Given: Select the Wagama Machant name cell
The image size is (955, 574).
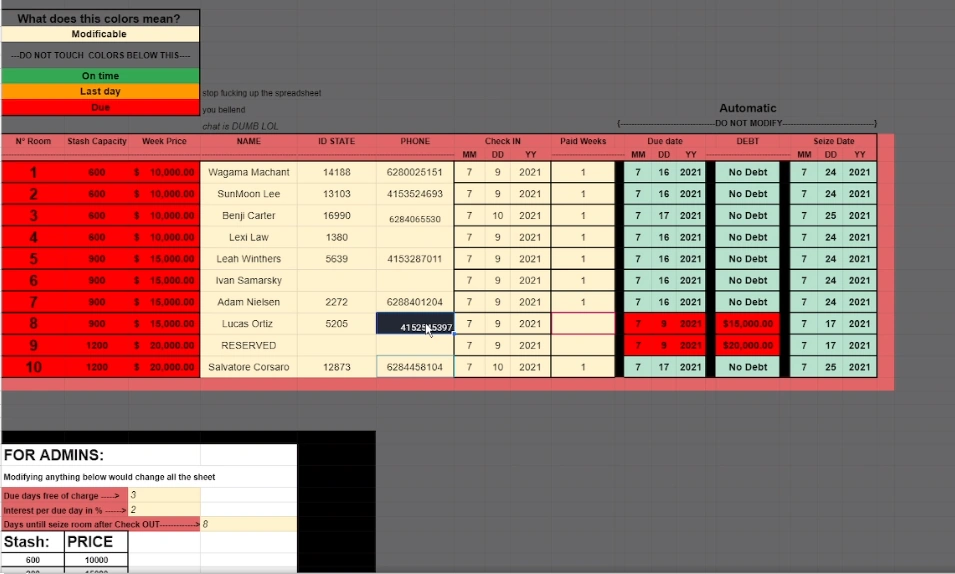Looking at the screenshot, I should [x=248, y=172].
